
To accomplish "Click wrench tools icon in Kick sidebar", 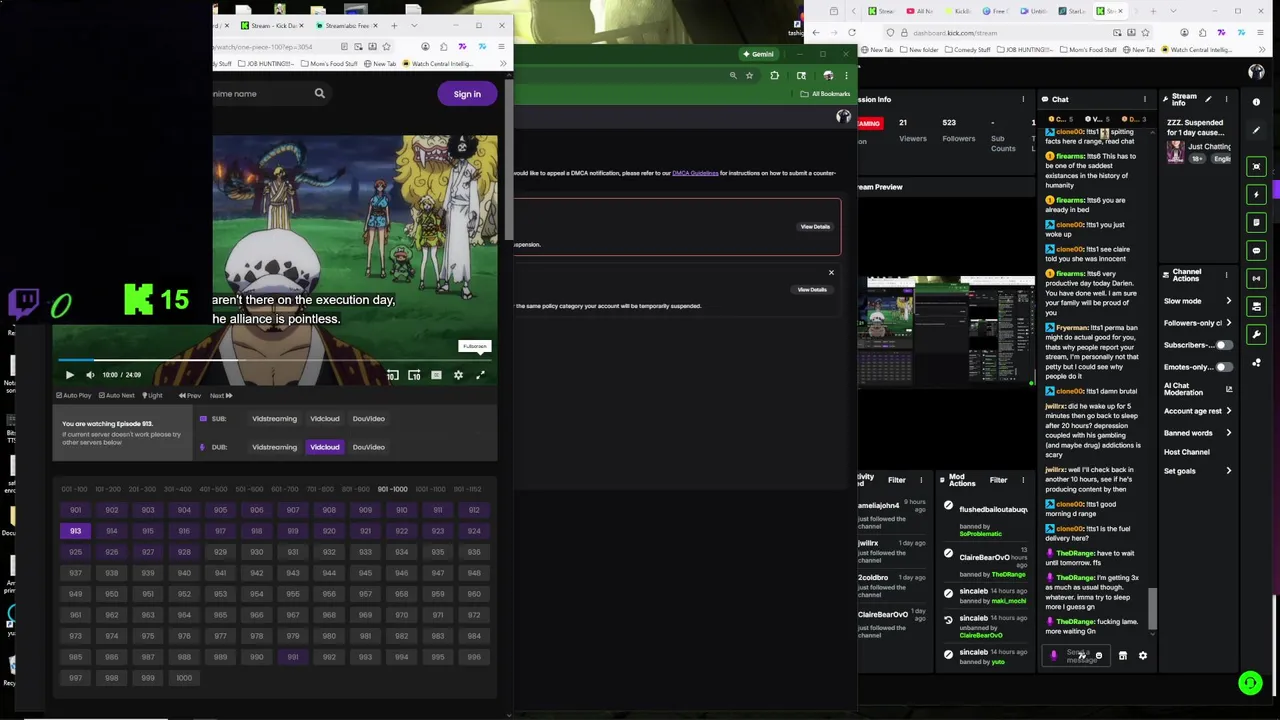I will tap(1257, 334).
